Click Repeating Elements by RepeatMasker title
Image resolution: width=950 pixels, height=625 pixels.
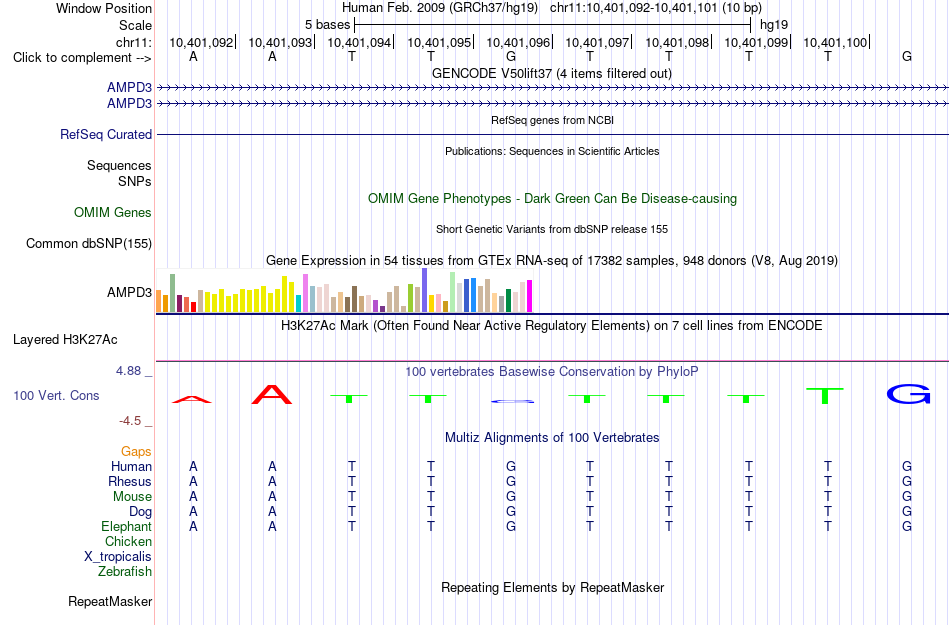(553, 587)
